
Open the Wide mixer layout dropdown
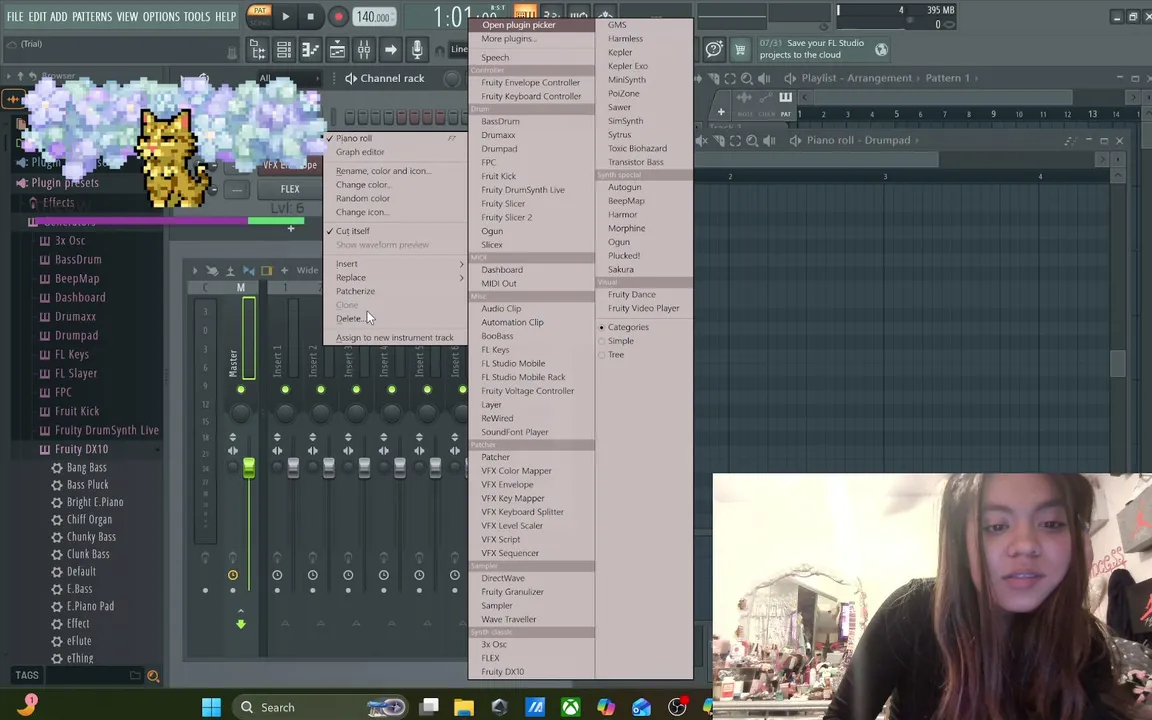(308, 270)
